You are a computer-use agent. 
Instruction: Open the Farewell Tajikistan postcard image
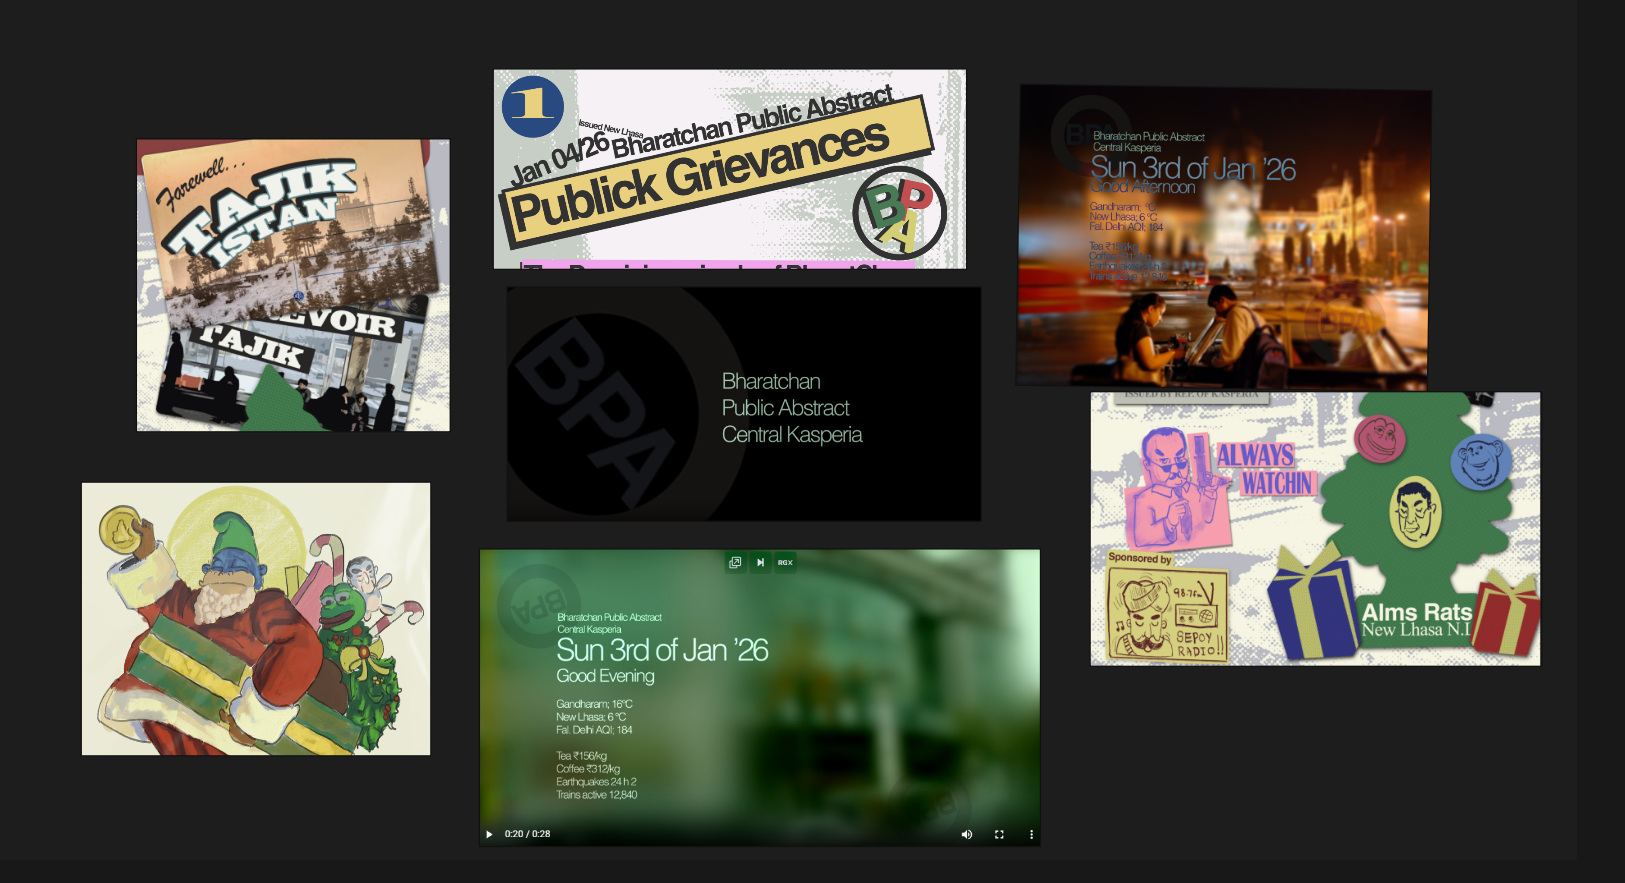(x=293, y=285)
